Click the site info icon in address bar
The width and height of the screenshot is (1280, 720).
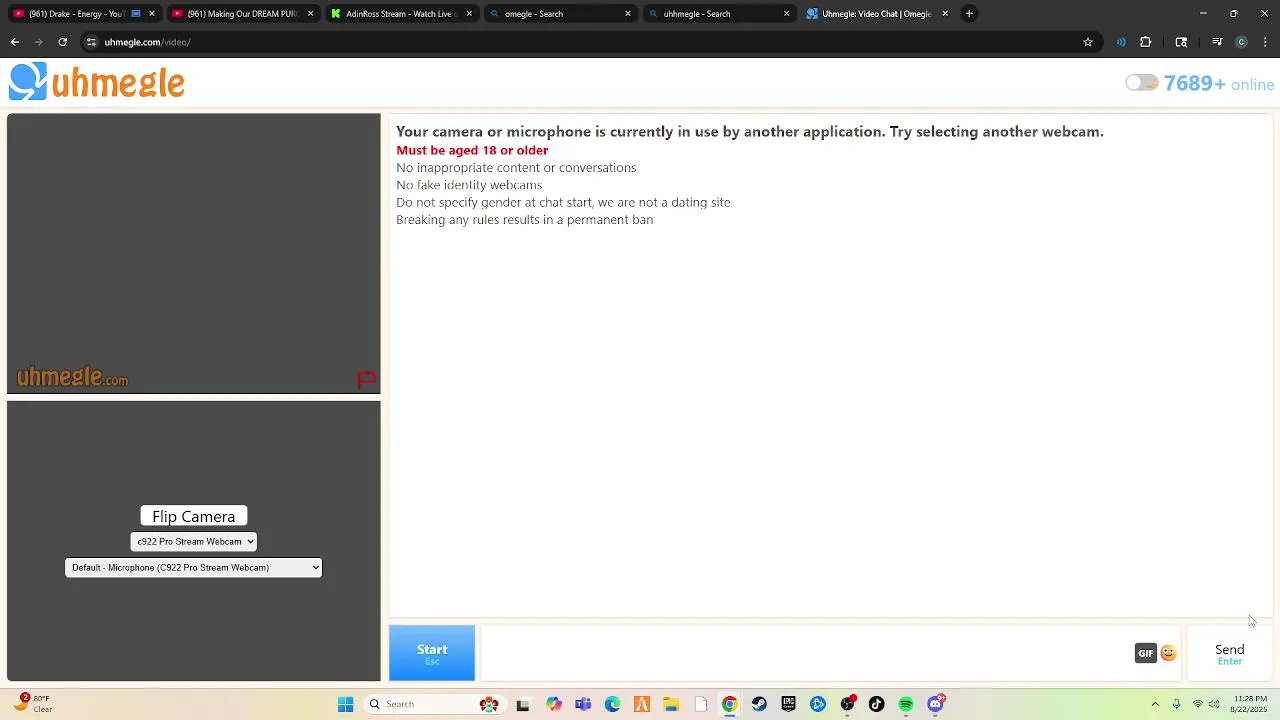click(x=91, y=42)
